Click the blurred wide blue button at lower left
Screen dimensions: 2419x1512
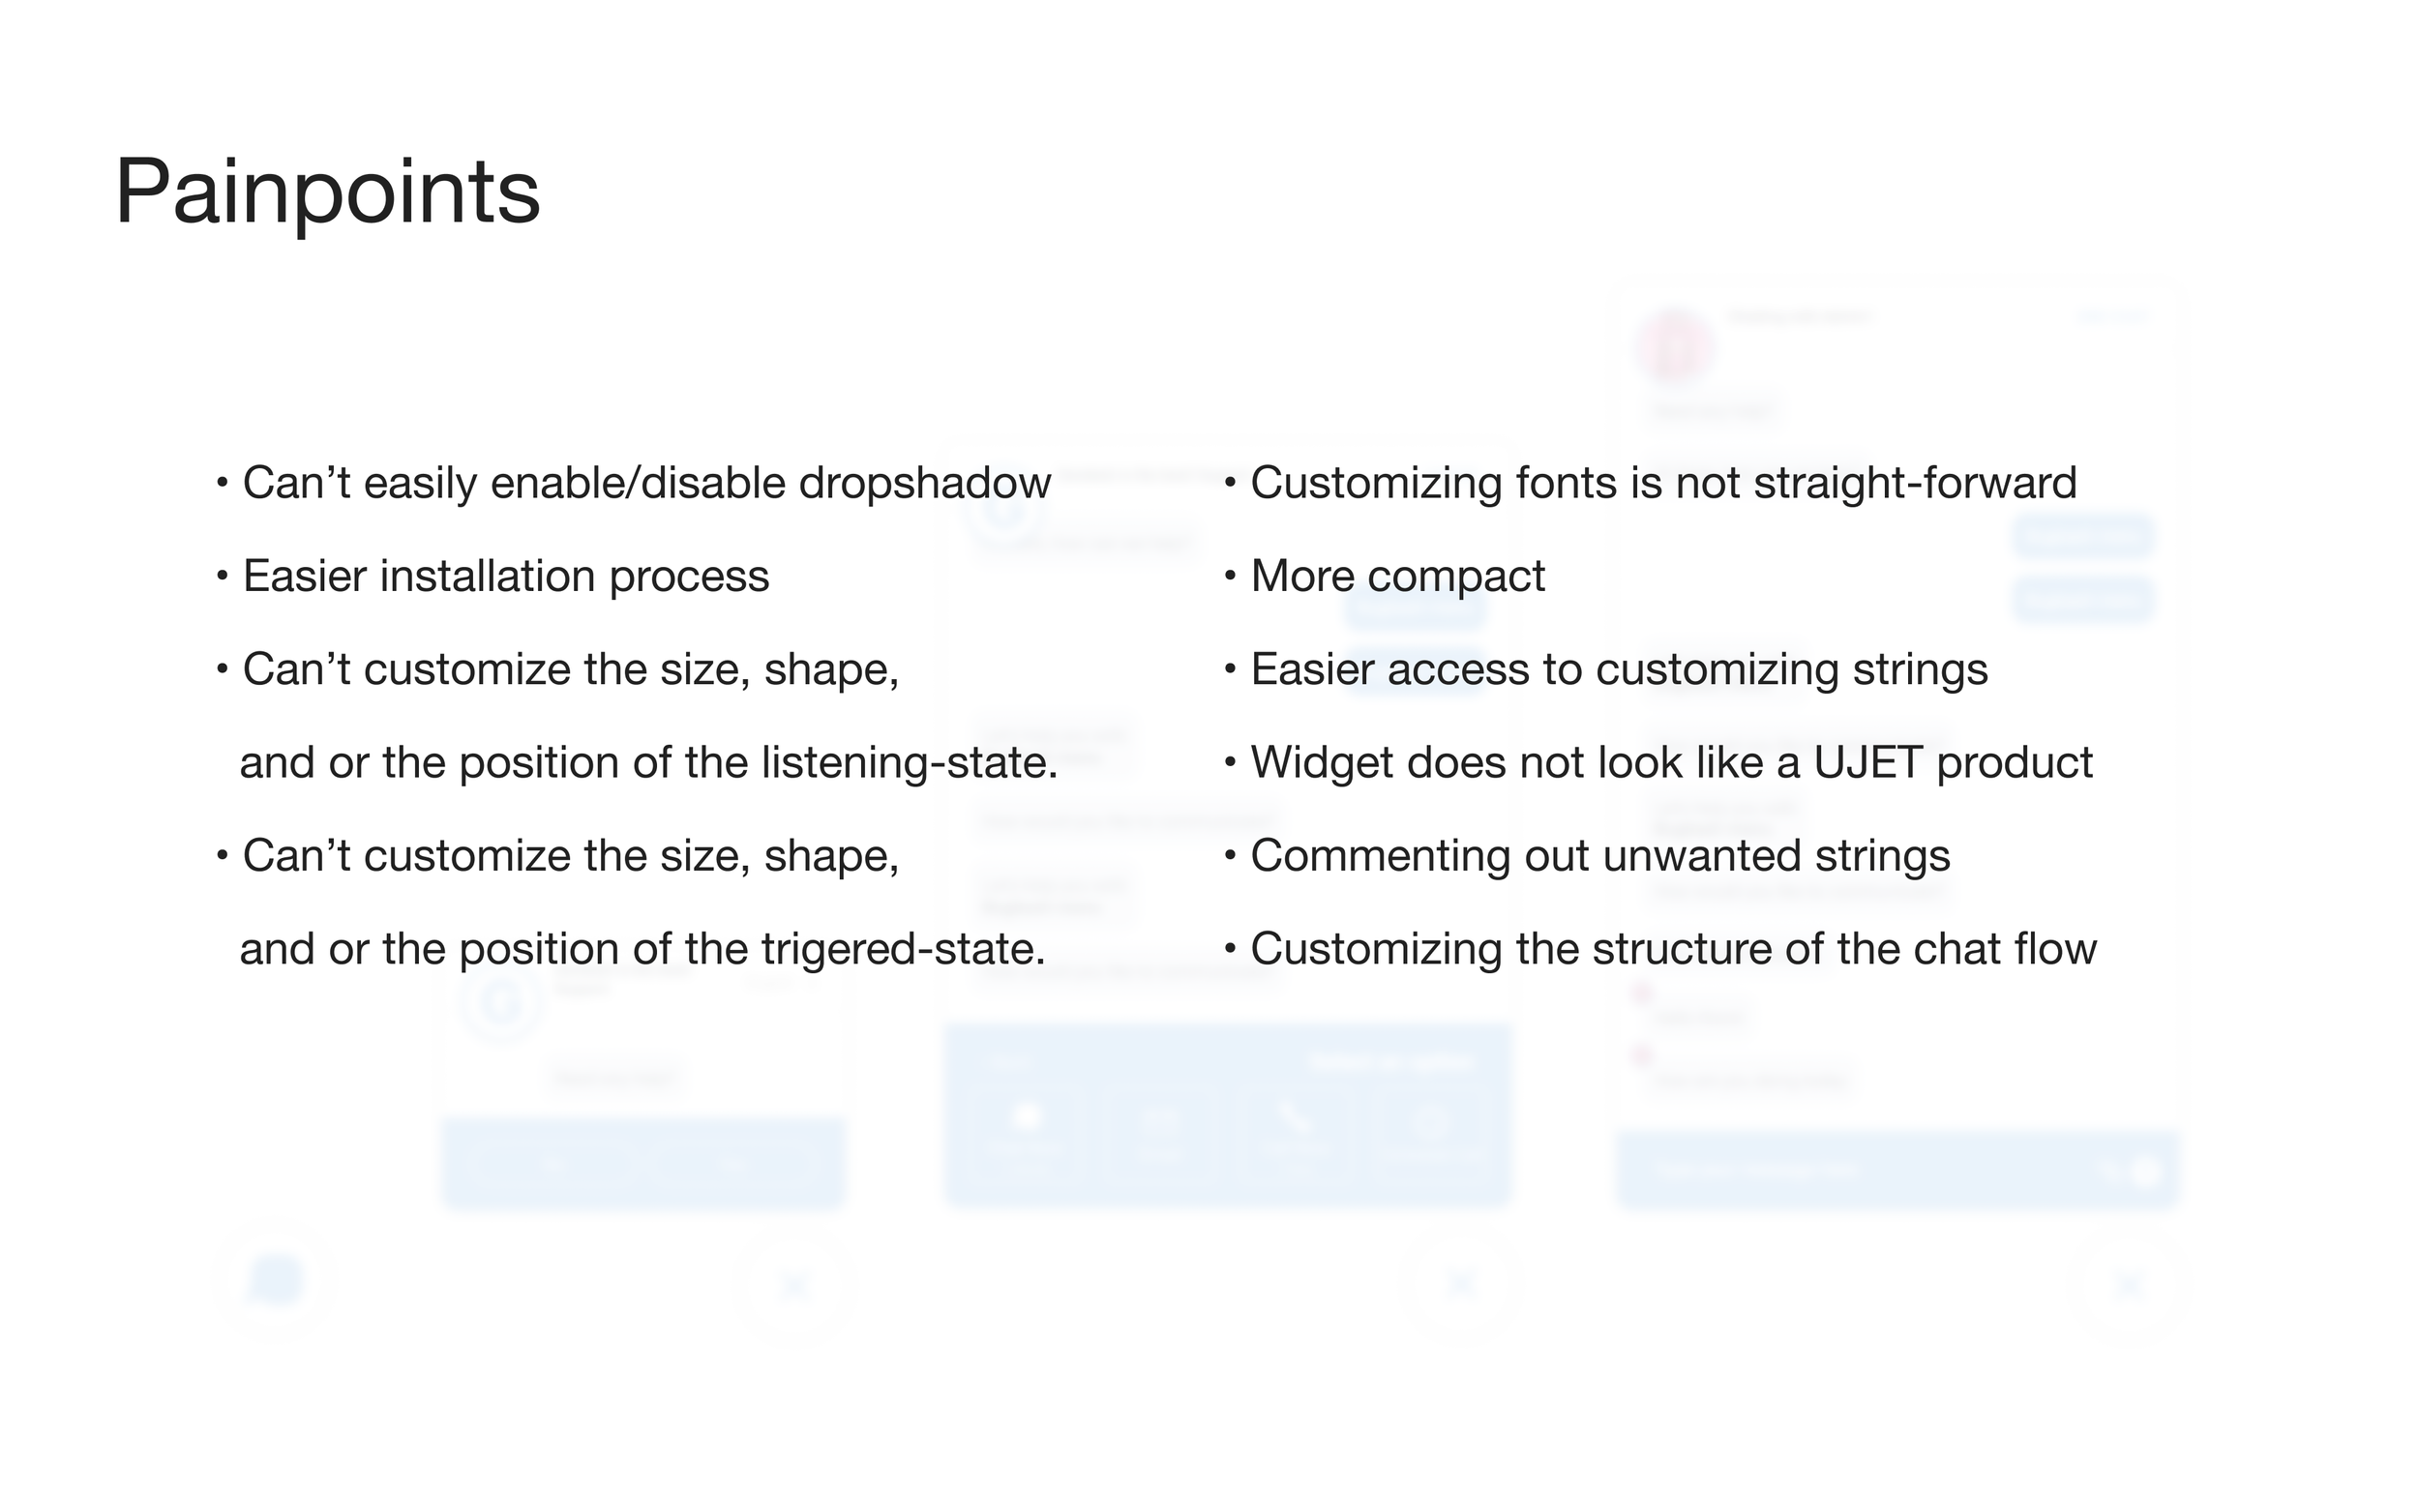(x=643, y=1163)
